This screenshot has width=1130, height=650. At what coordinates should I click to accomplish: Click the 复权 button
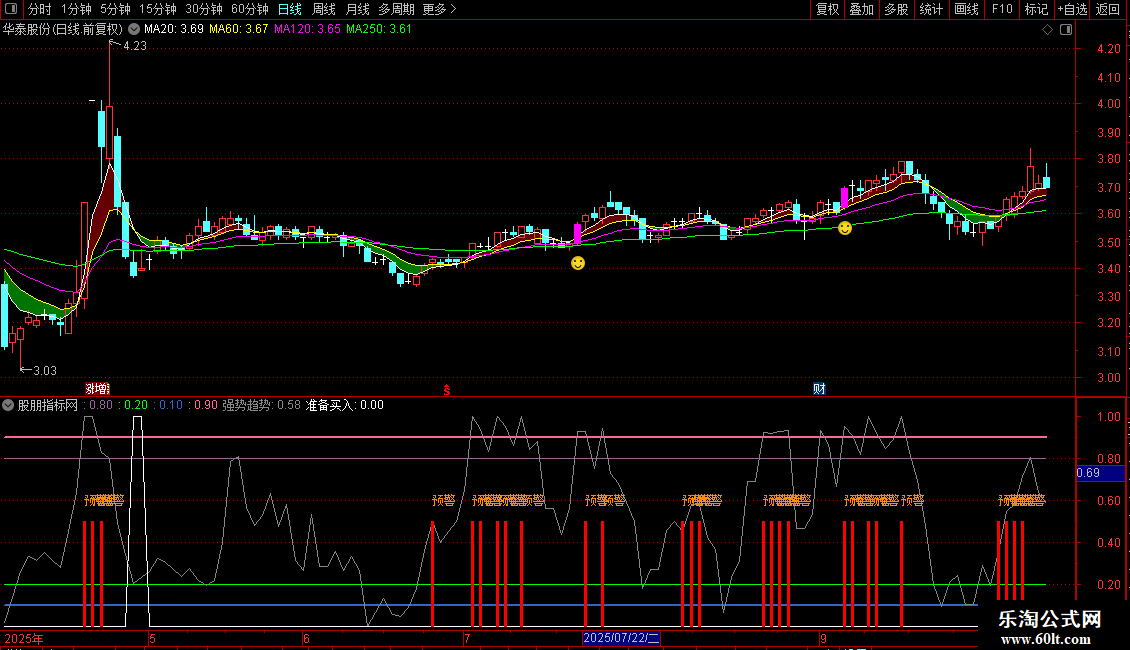(827, 9)
